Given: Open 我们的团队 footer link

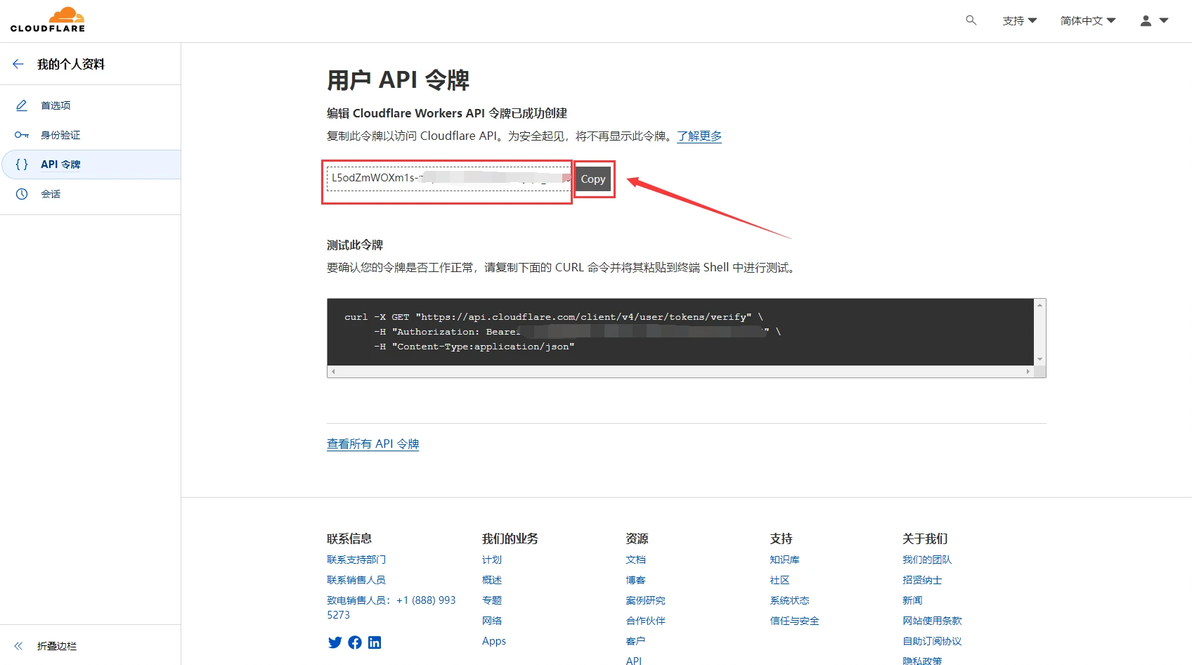Looking at the screenshot, I should [x=927, y=559].
